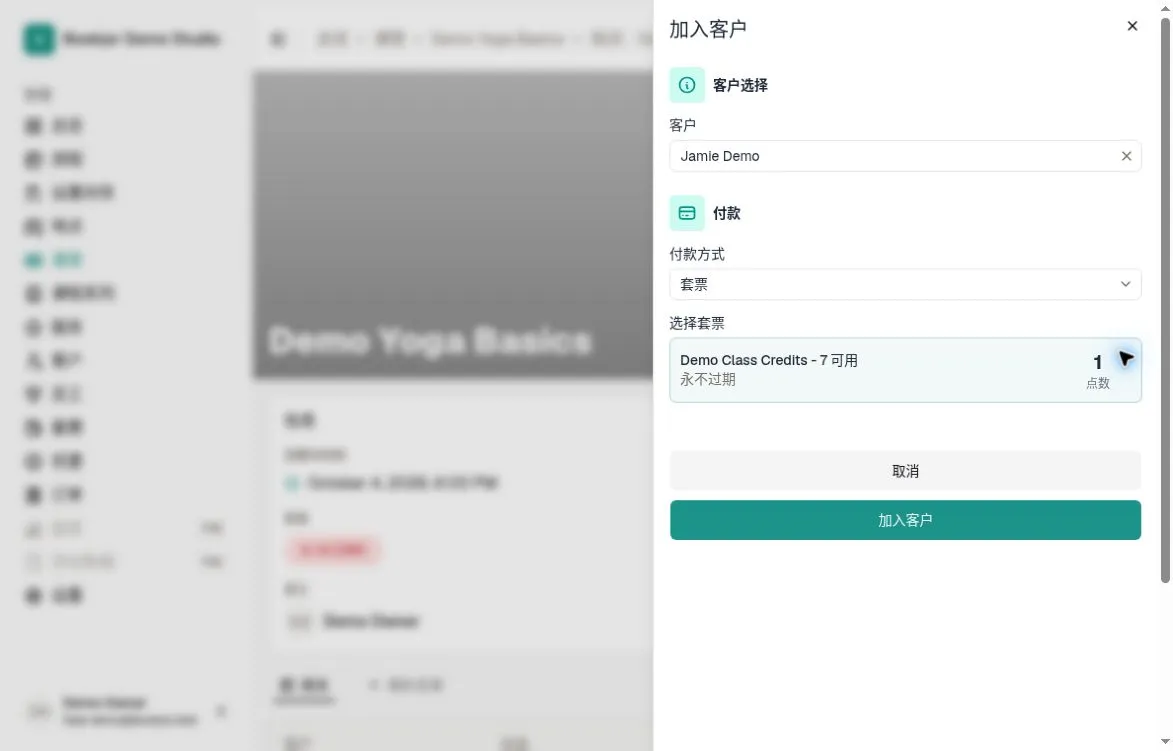Click the 付款 card icon
Image resolution: width=1173 pixels, height=751 pixels.
(x=687, y=213)
